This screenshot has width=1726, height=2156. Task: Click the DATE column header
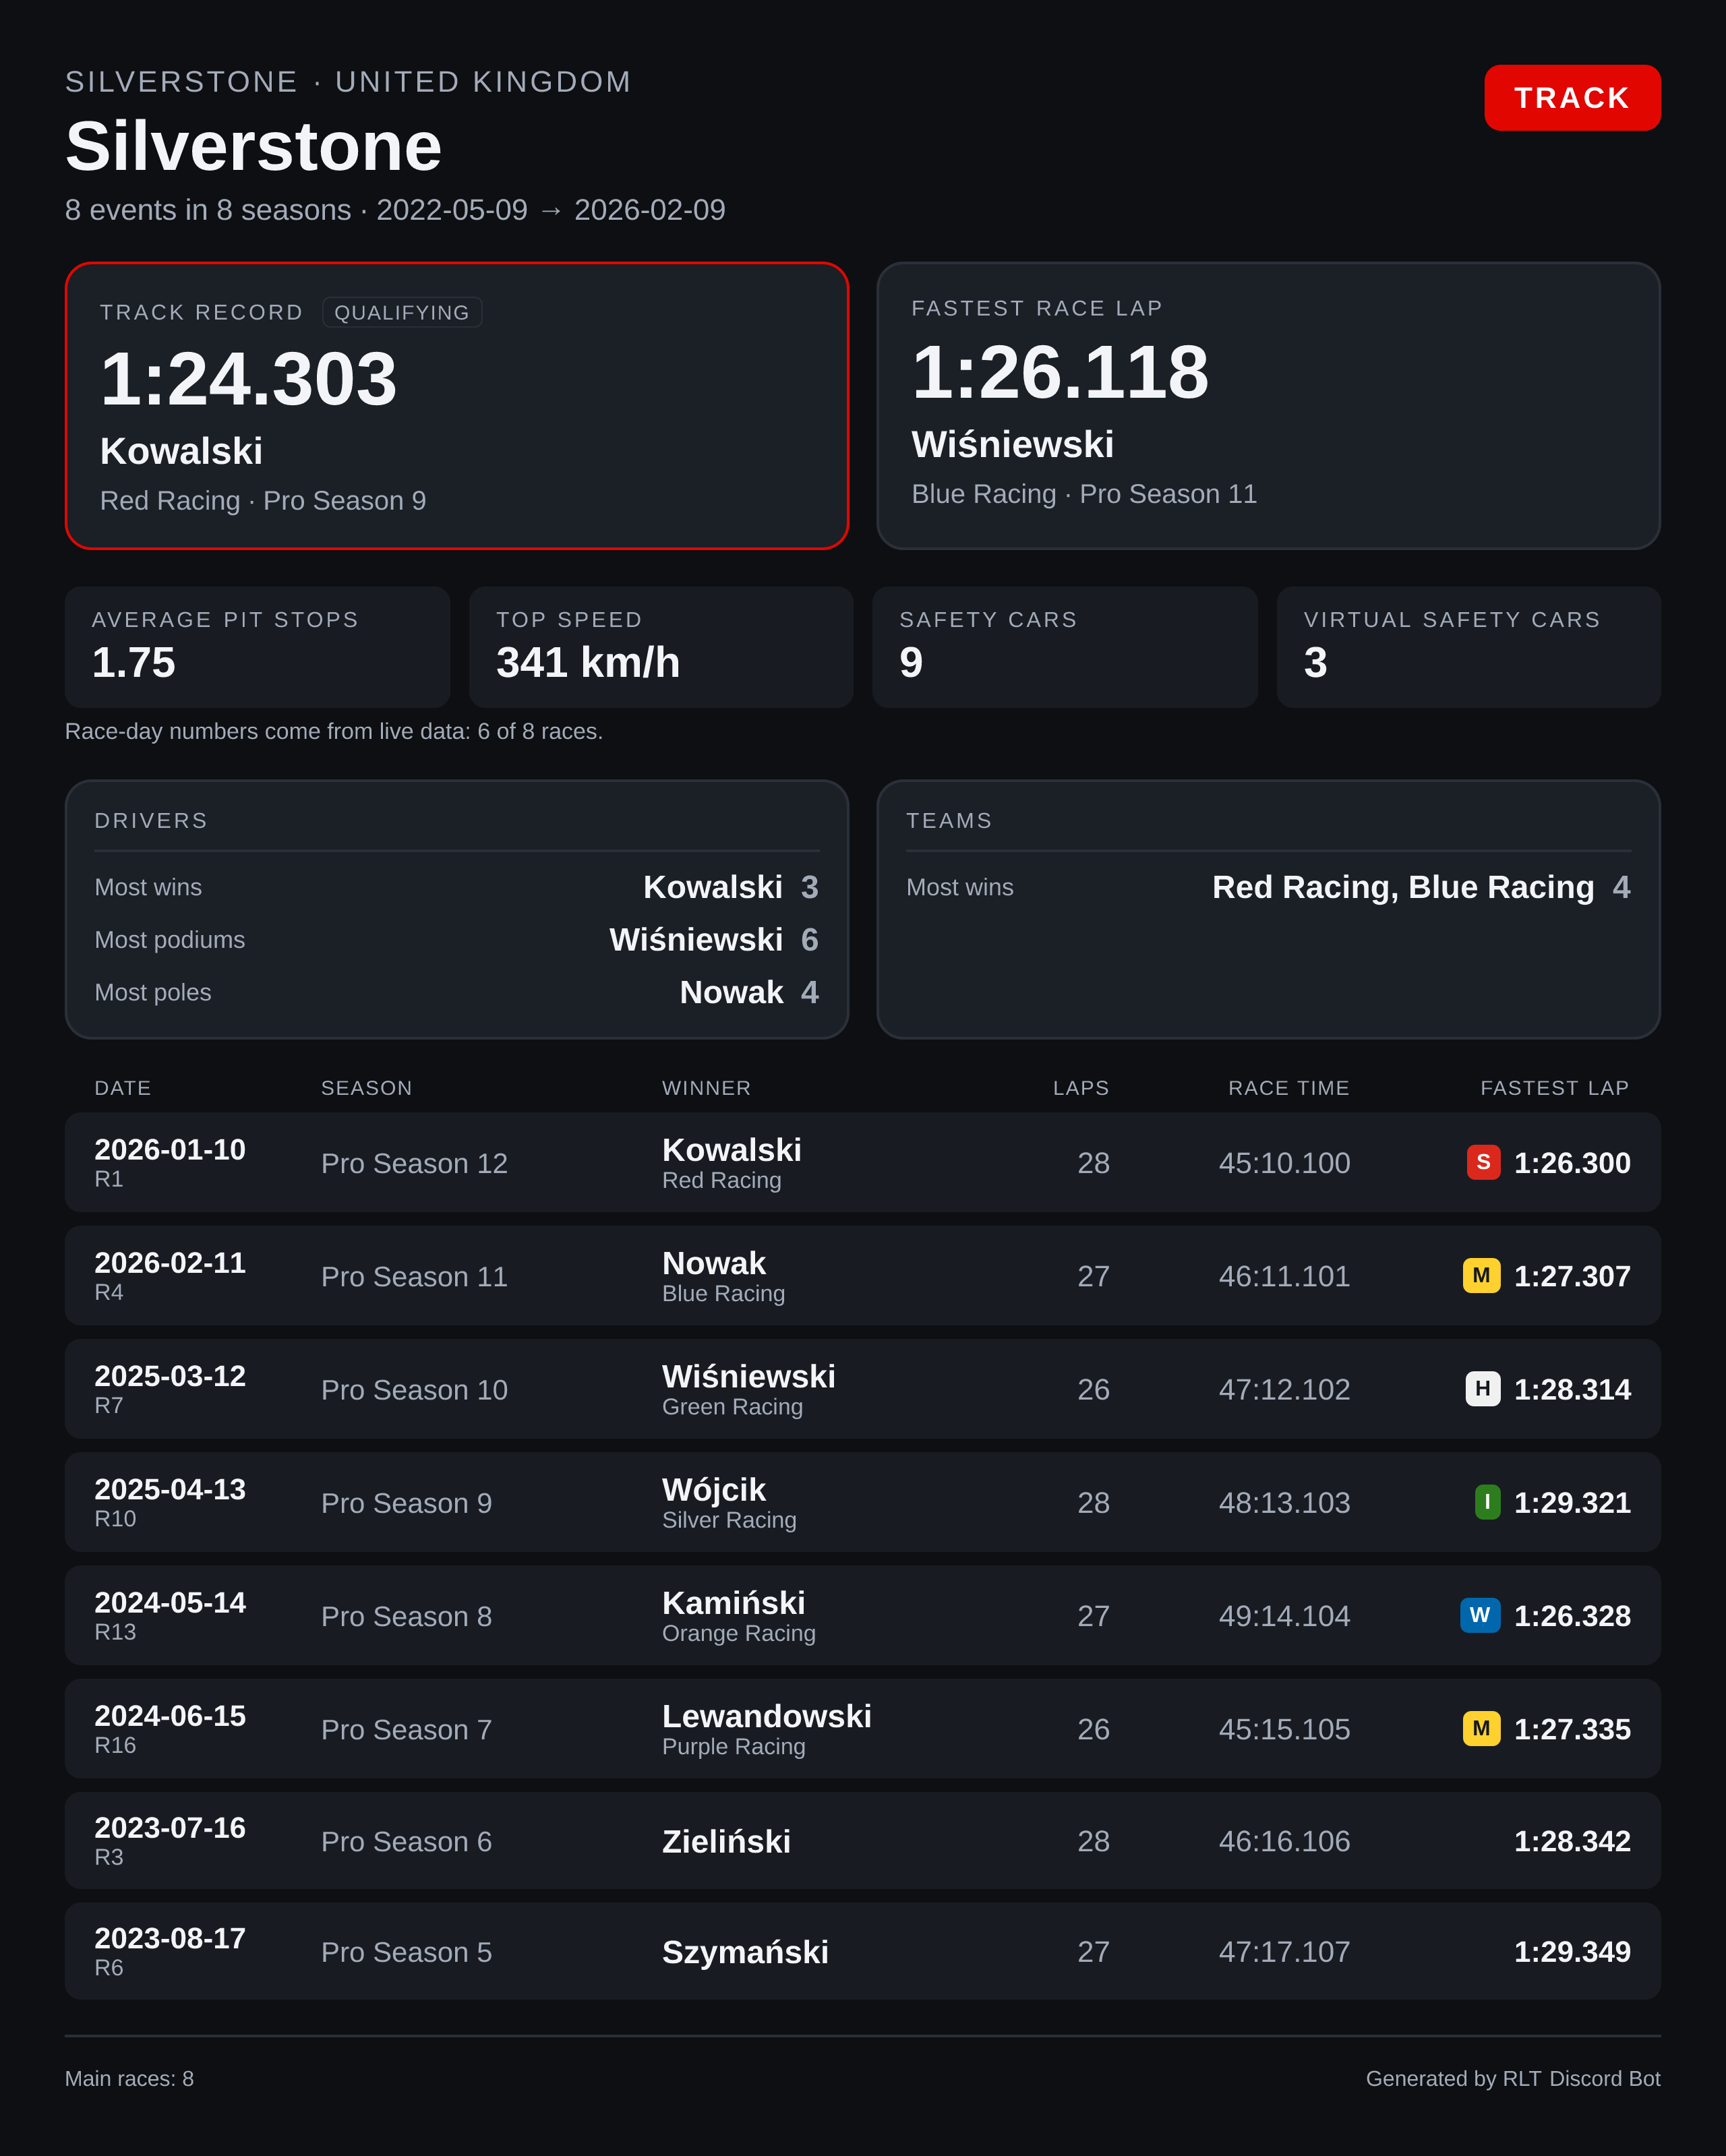123,1088
